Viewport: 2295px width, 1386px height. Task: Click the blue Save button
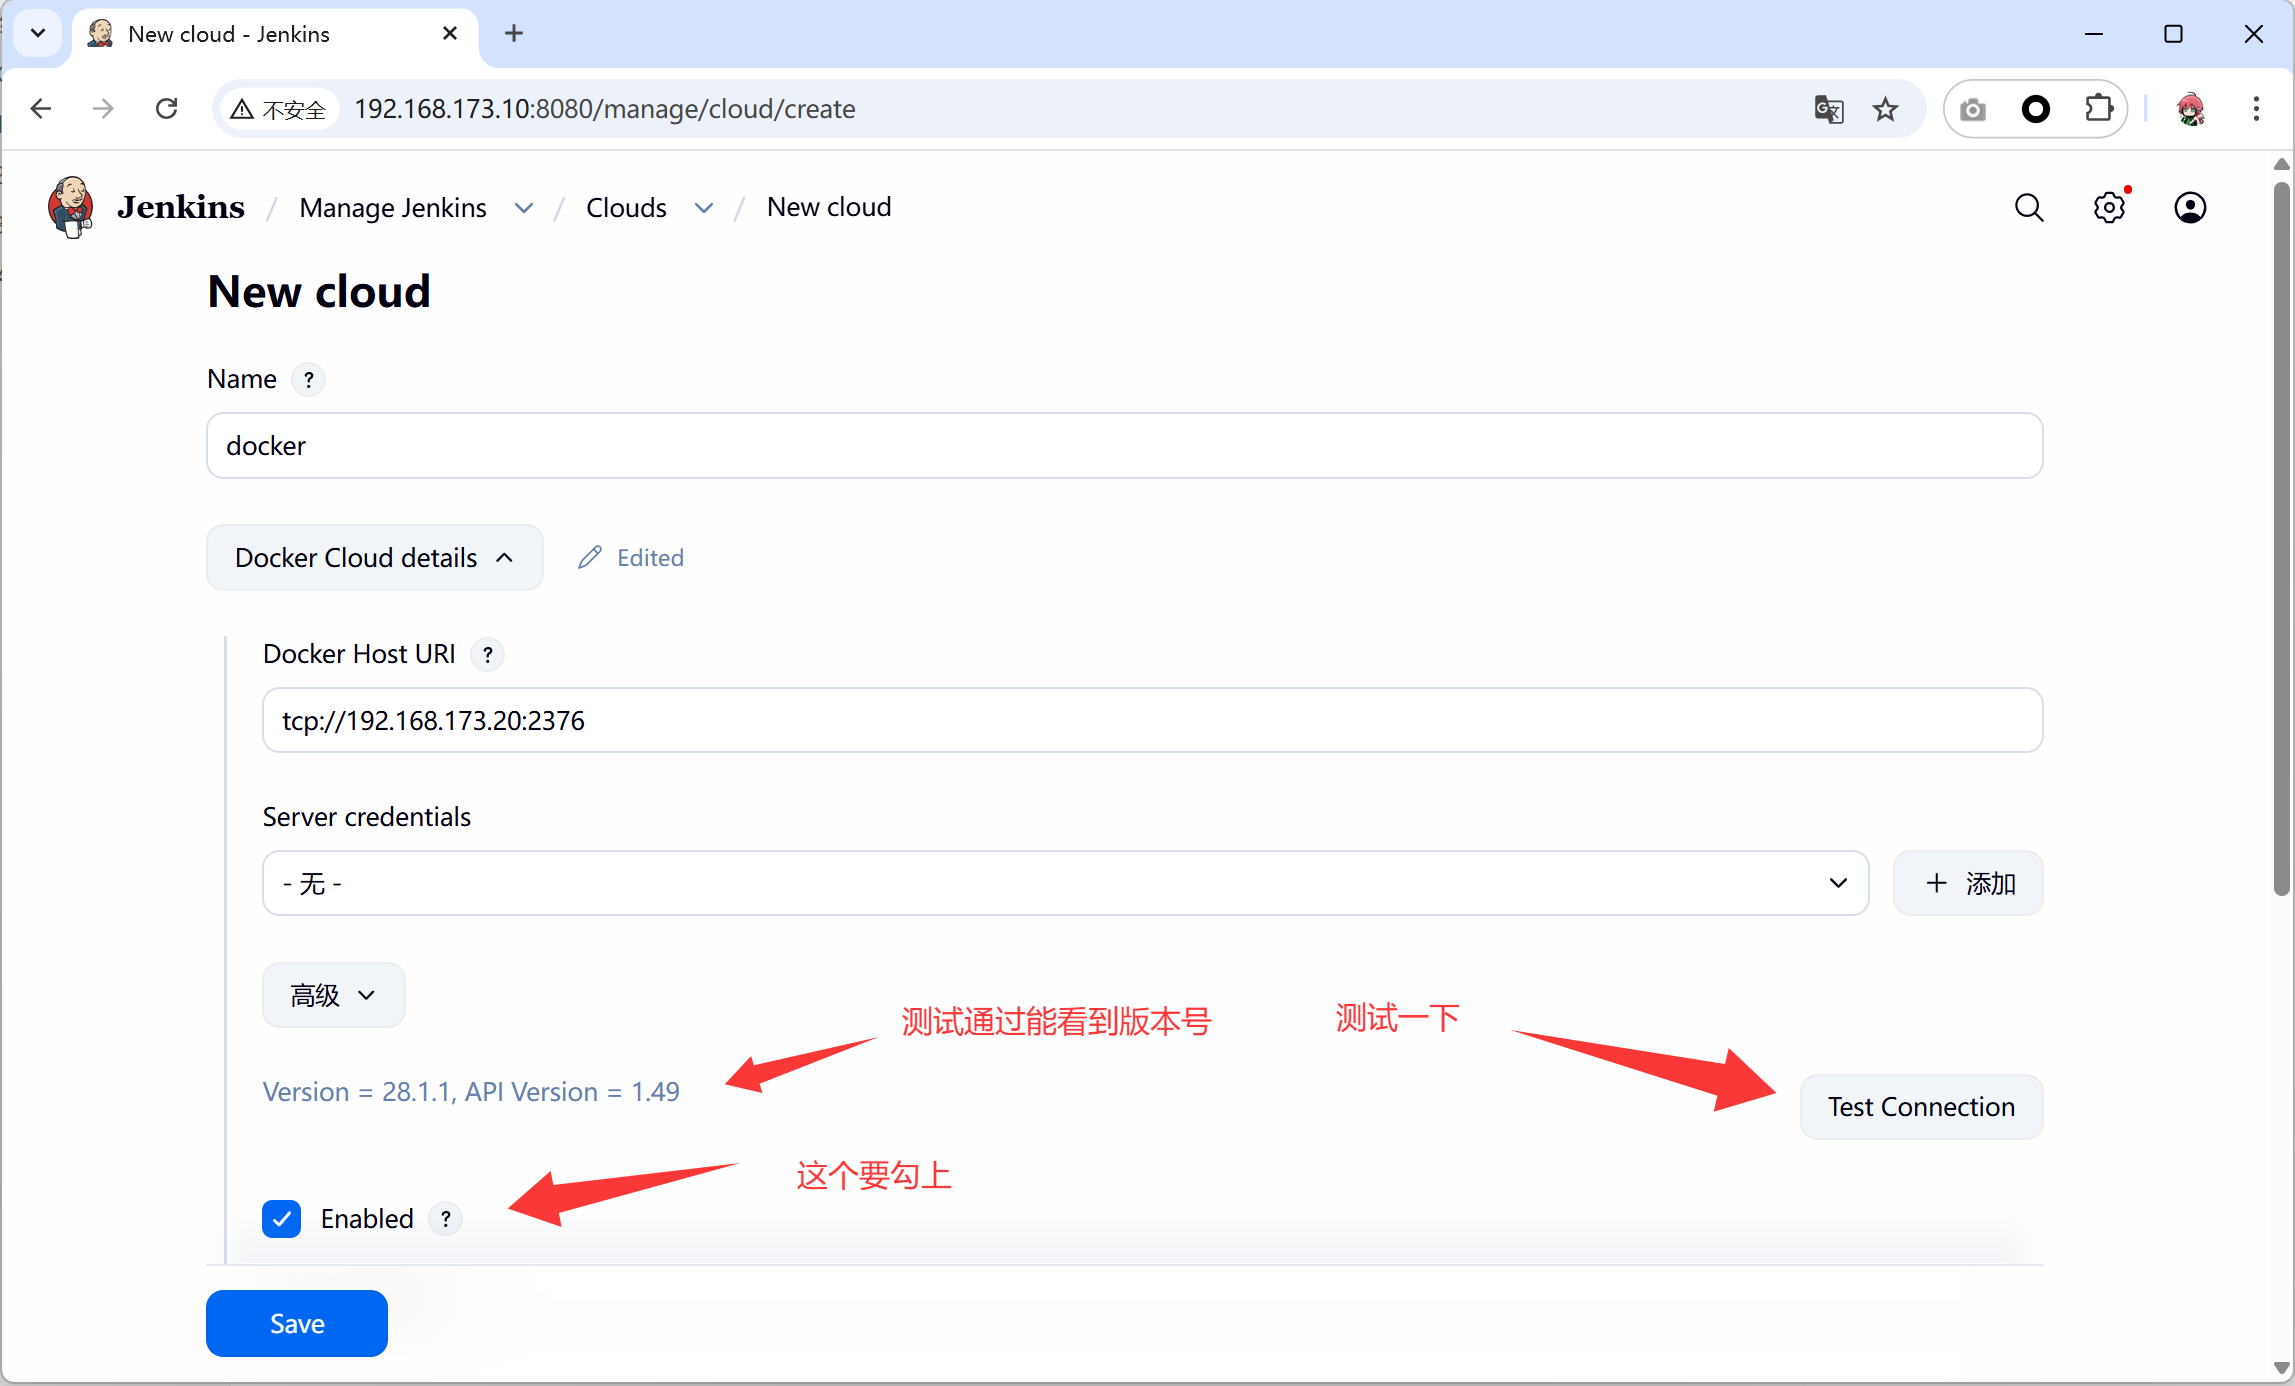[297, 1323]
